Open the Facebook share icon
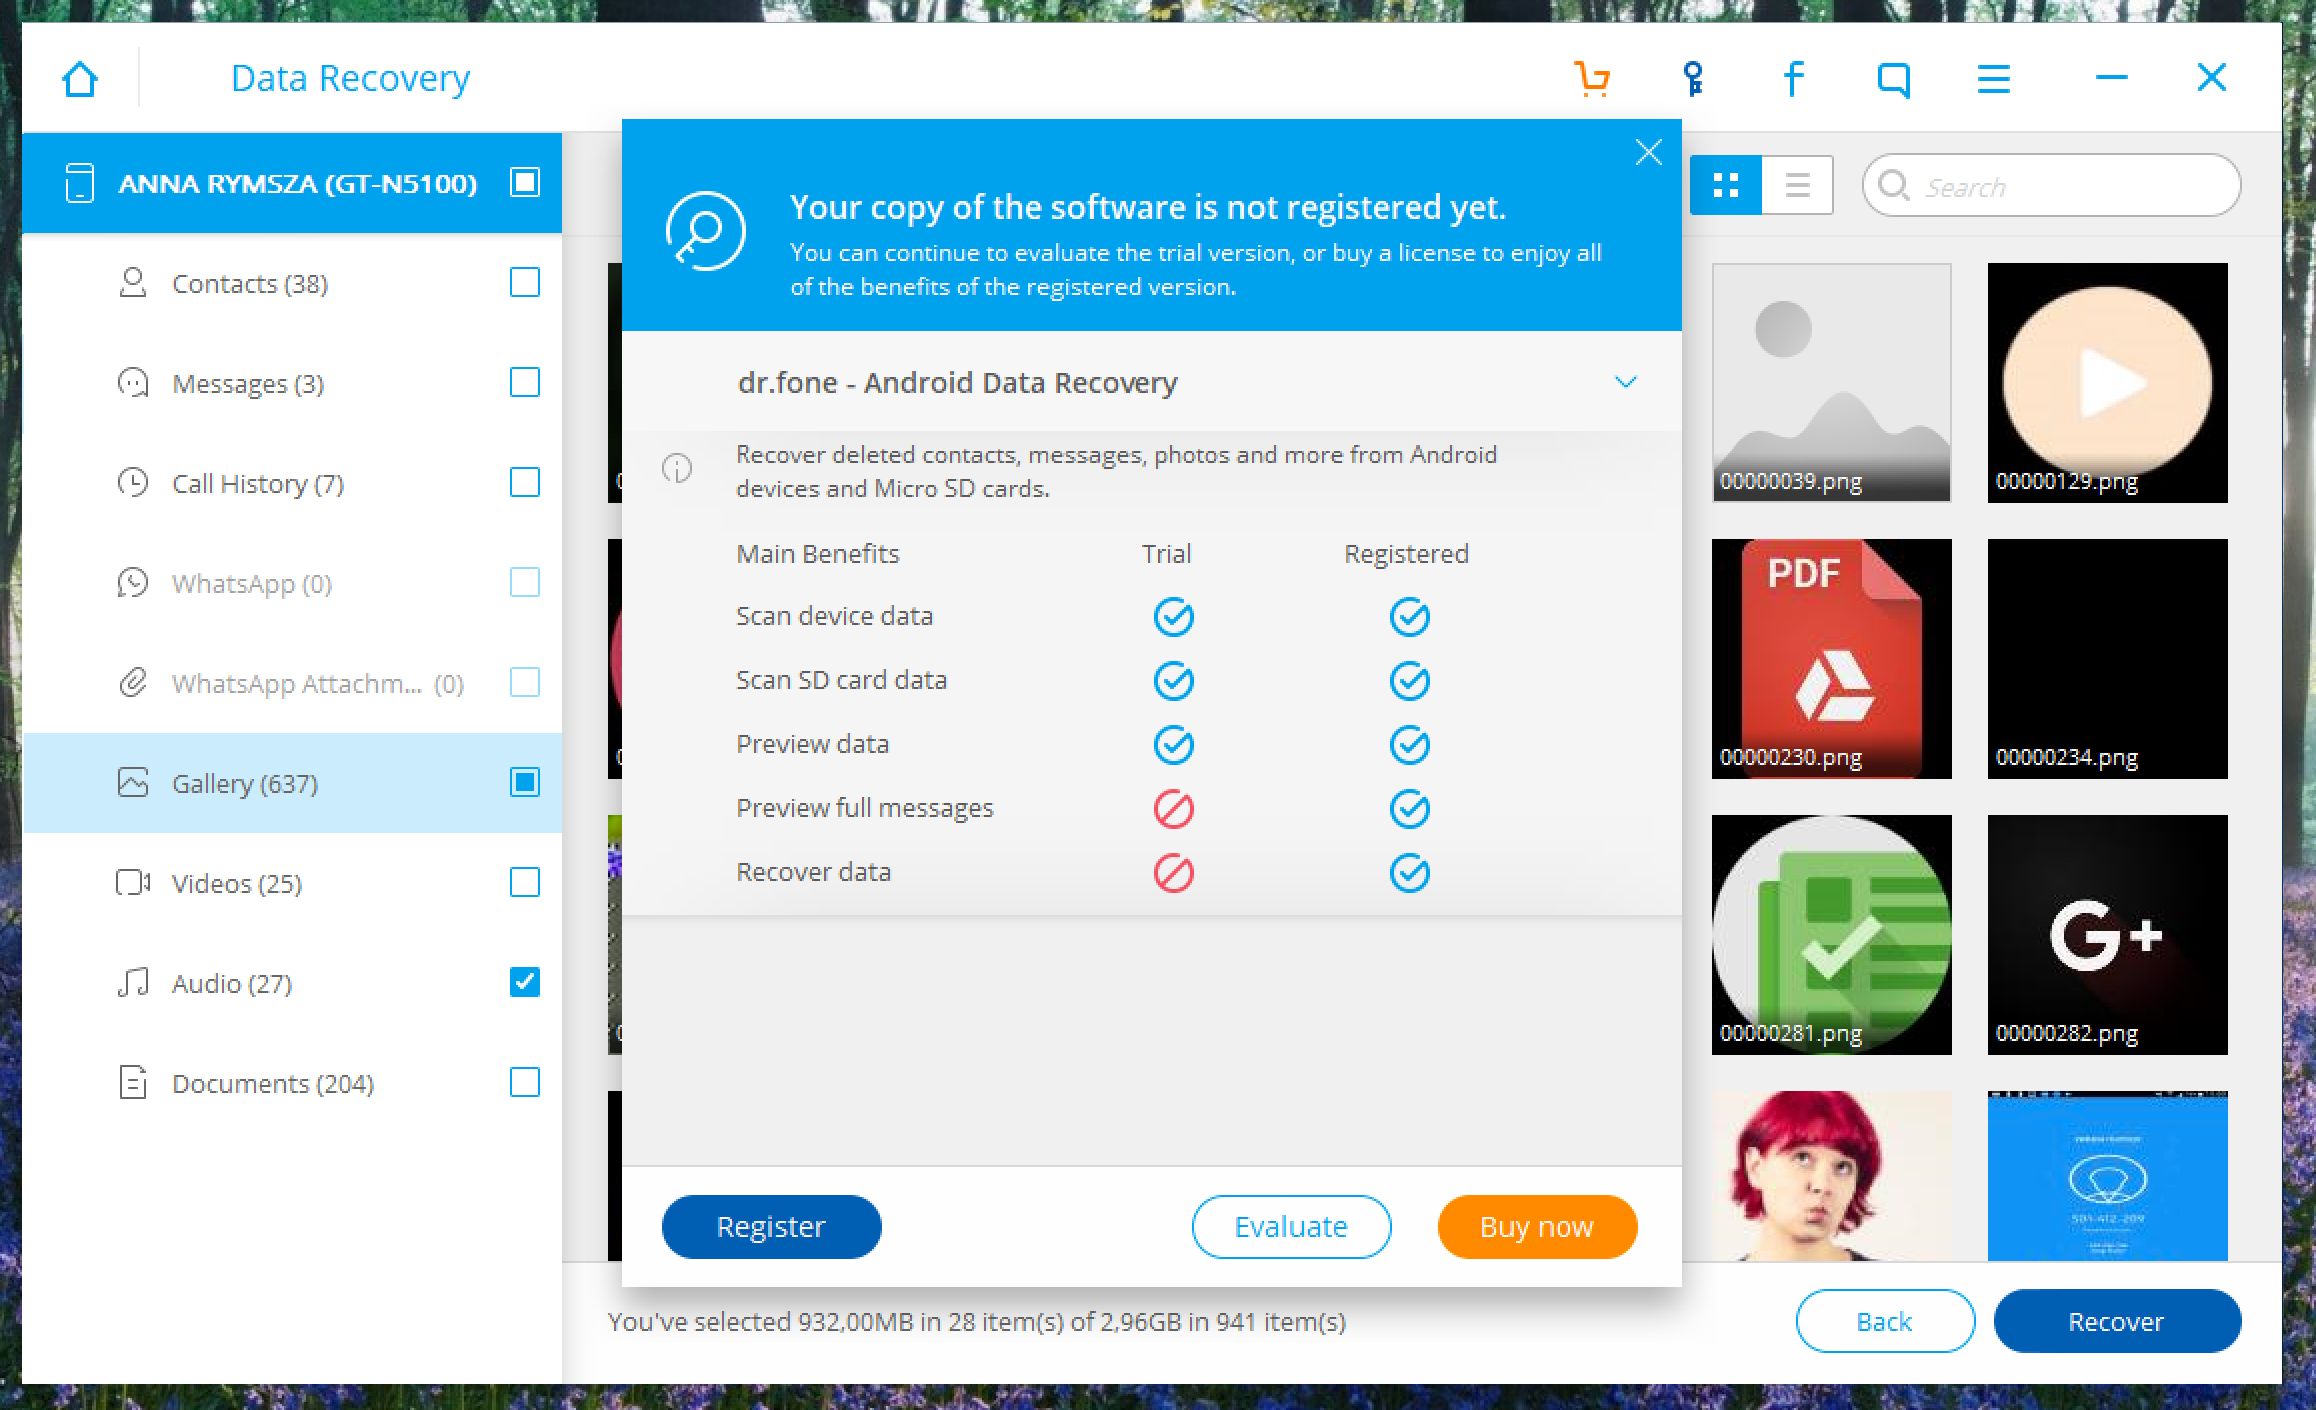Image resolution: width=2316 pixels, height=1410 pixels. point(1793,78)
